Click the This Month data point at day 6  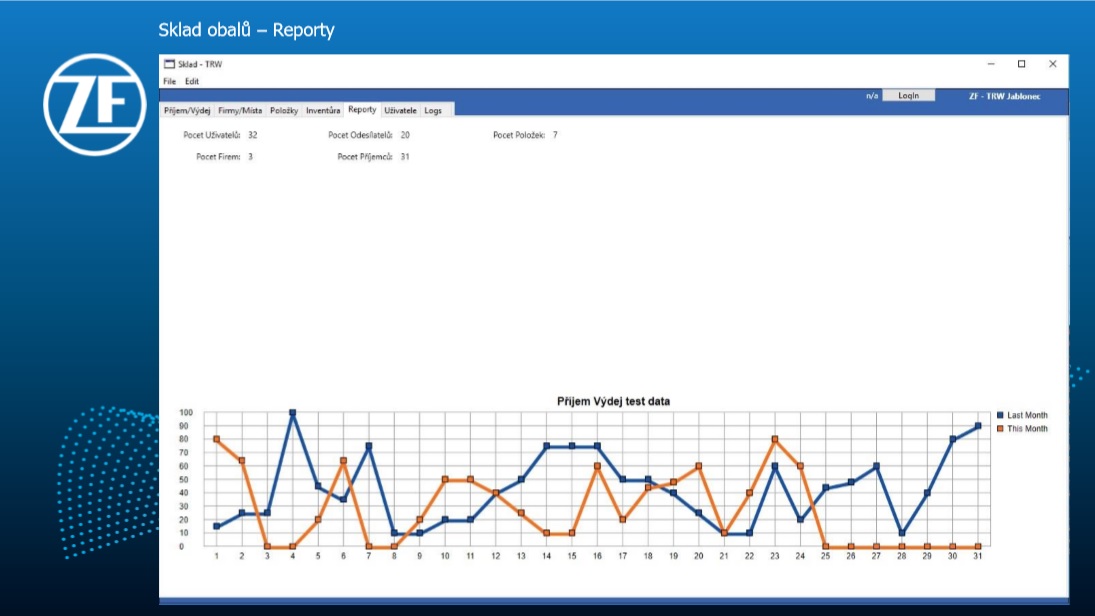tap(344, 461)
